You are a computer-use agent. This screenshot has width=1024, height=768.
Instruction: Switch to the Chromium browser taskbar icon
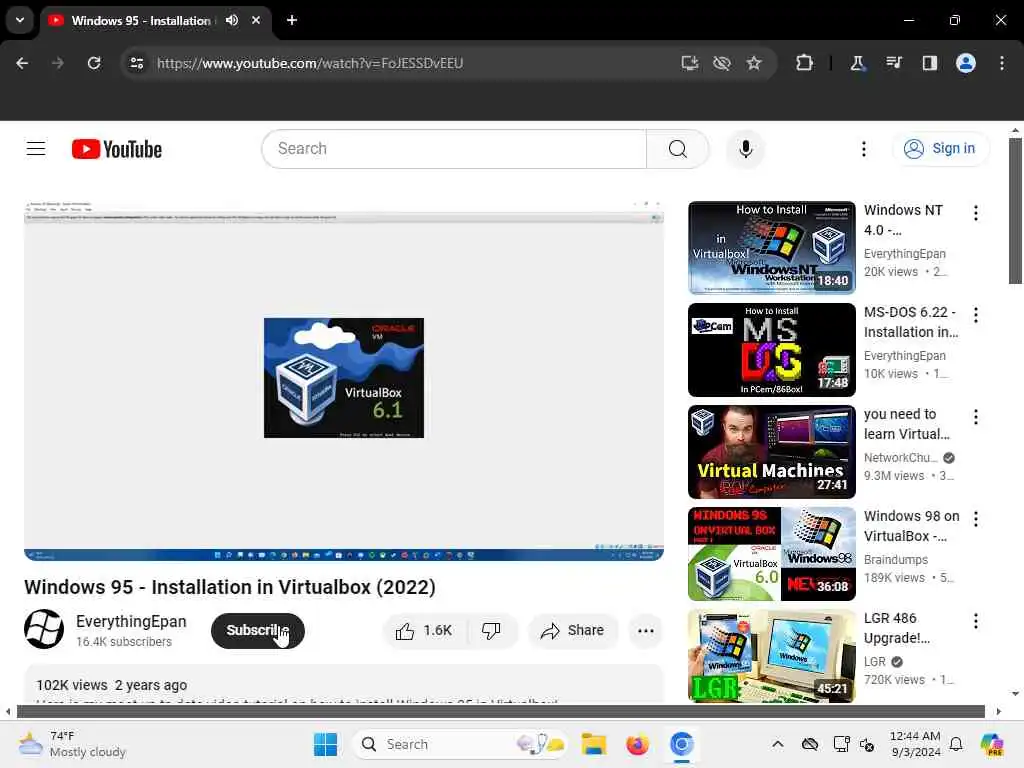(x=680, y=744)
